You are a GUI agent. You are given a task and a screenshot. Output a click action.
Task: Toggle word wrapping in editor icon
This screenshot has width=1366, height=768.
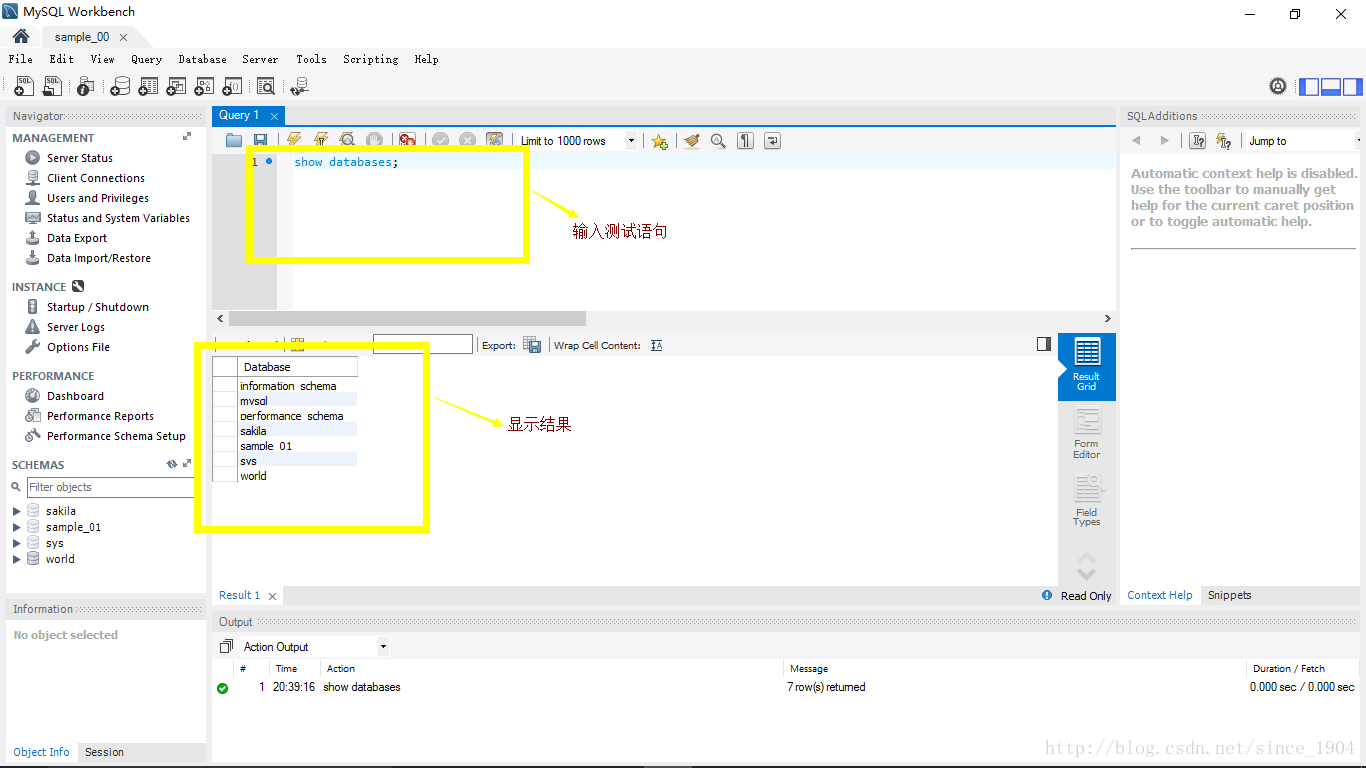pyautogui.click(x=772, y=141)
